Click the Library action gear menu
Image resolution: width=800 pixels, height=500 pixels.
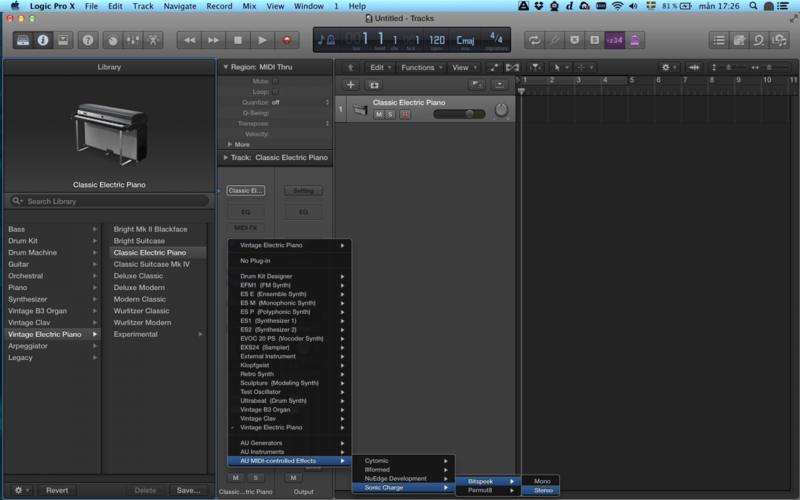coord(20,490)
